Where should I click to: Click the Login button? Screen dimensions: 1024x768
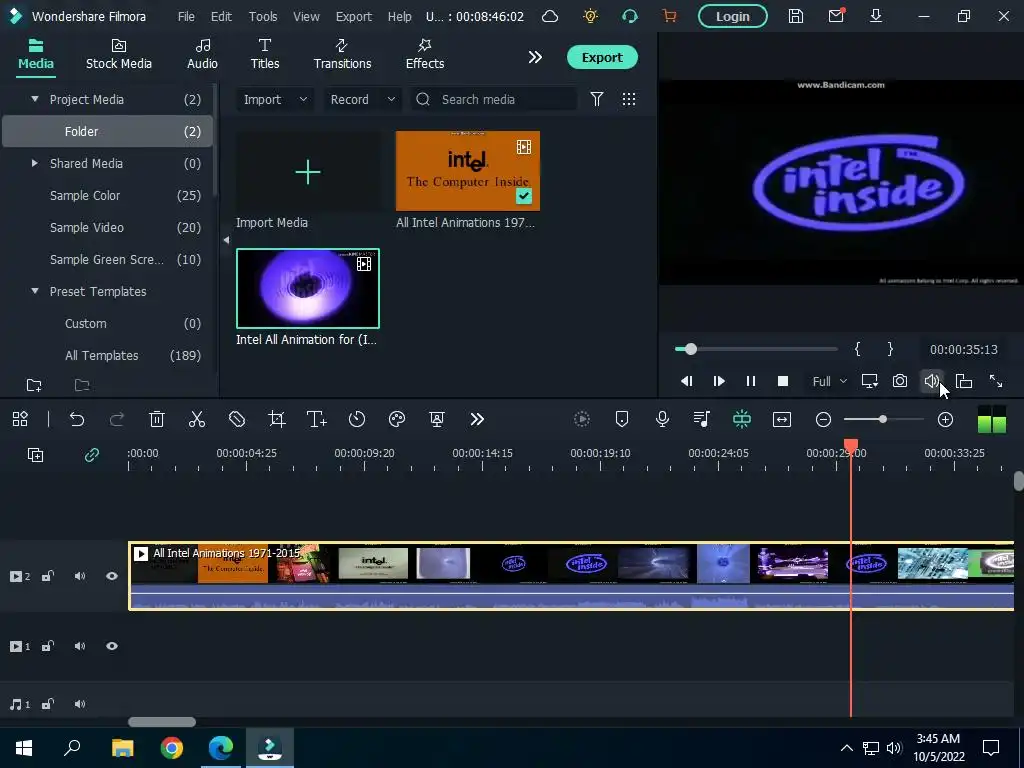(732, 16)
